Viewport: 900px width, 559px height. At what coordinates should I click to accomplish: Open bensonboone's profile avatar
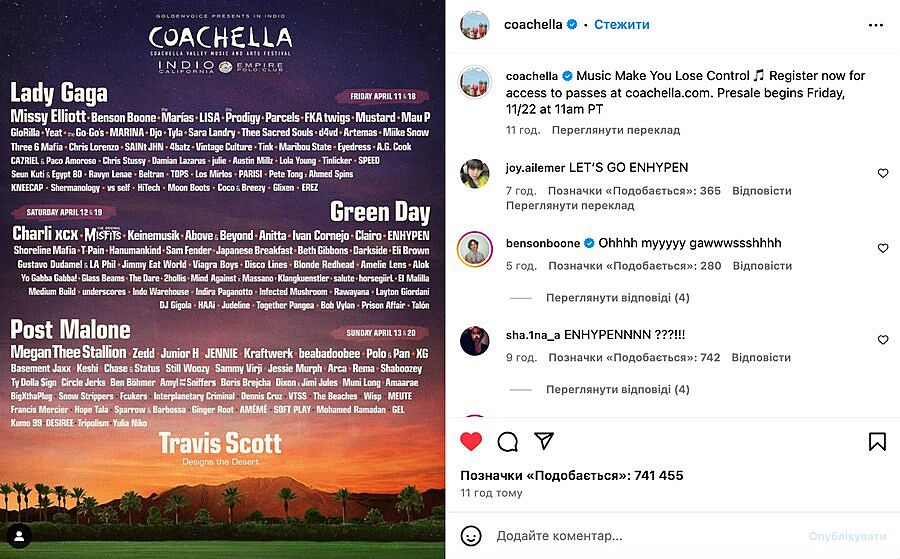[x=474, y=249]
